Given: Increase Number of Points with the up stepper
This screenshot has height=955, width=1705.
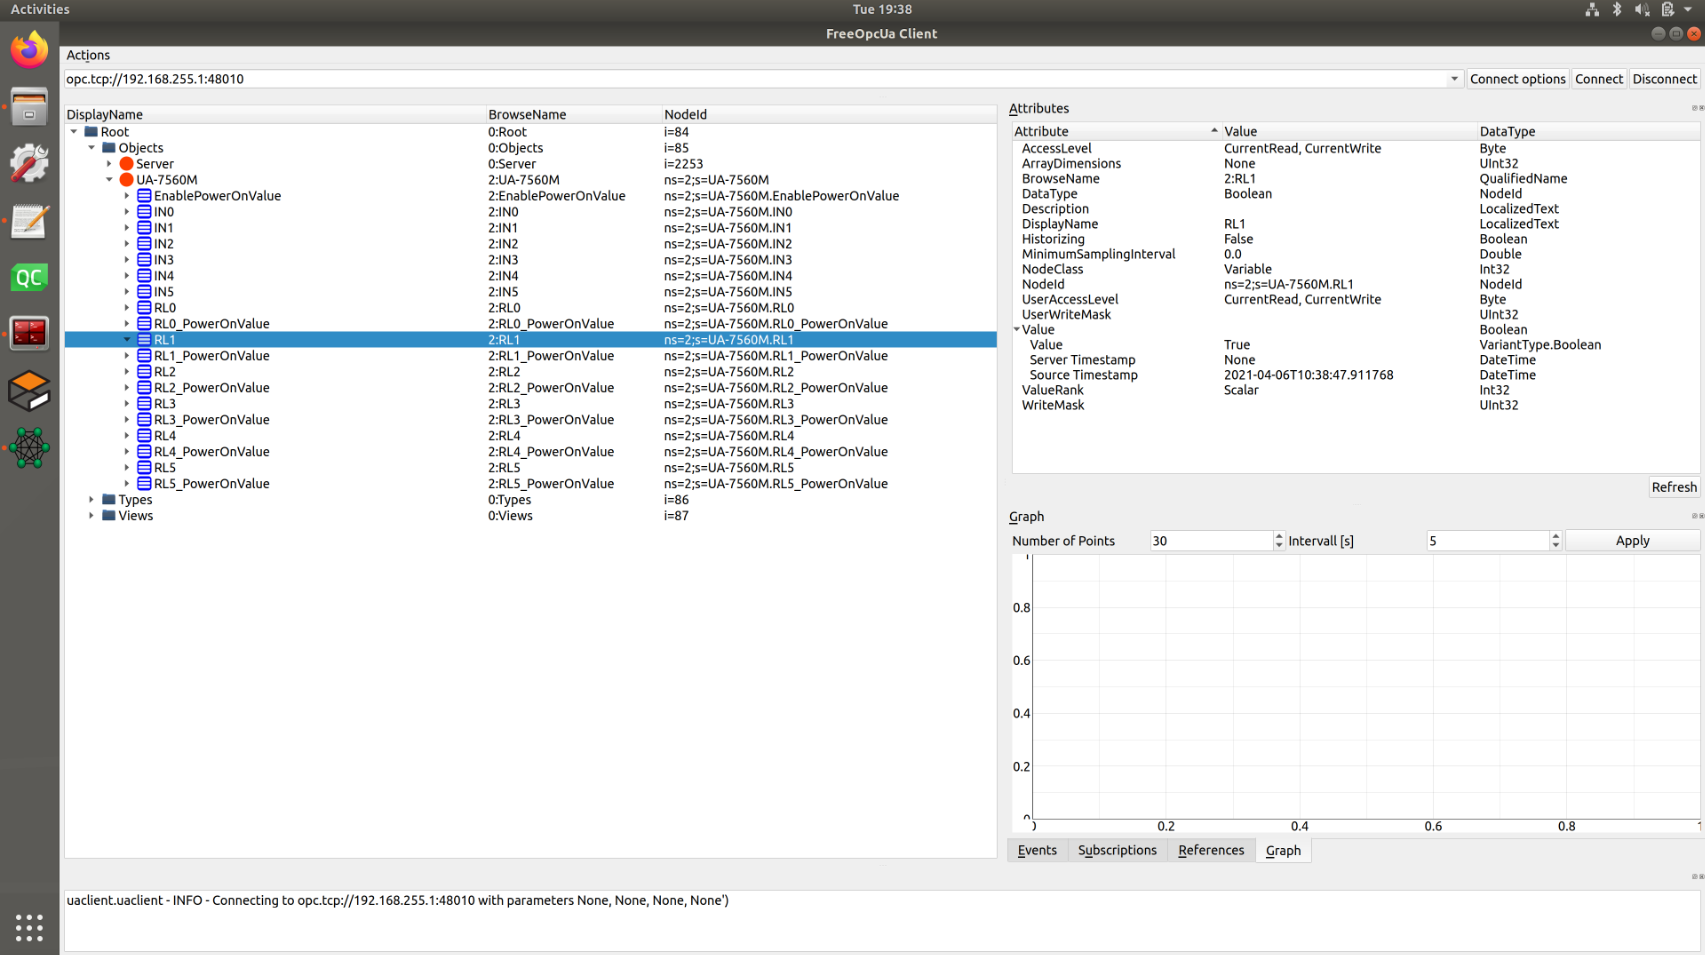Looking at the screenshot, I should pyautogui.click(x=1278, y=535).
